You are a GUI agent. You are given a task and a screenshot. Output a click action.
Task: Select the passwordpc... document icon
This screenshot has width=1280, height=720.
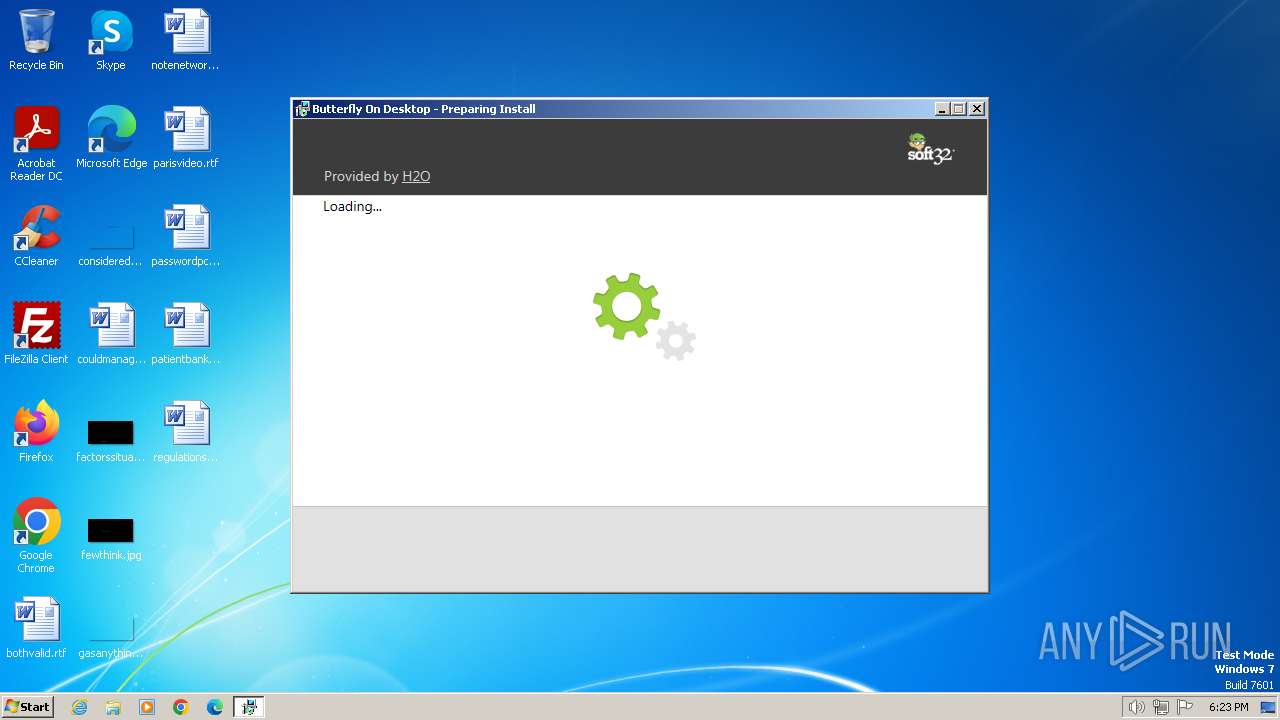(185, 236)
